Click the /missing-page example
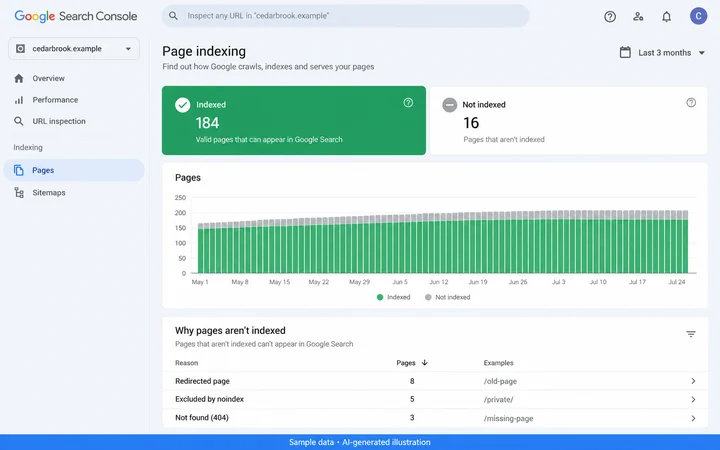The width and height of the screenshot is (720, 450). [508, 418]
